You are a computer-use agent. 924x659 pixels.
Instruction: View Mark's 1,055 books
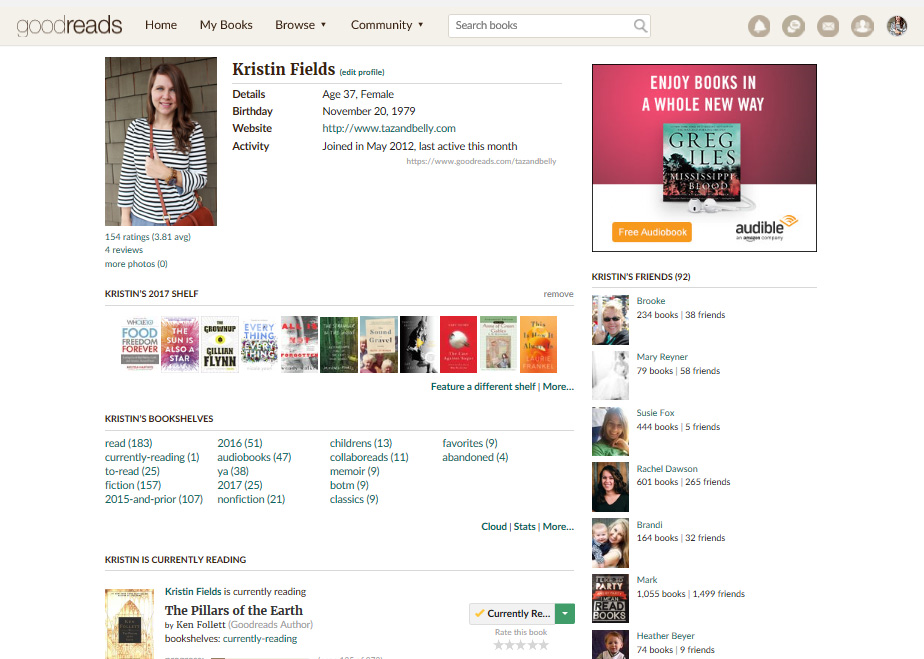point(661,594)
